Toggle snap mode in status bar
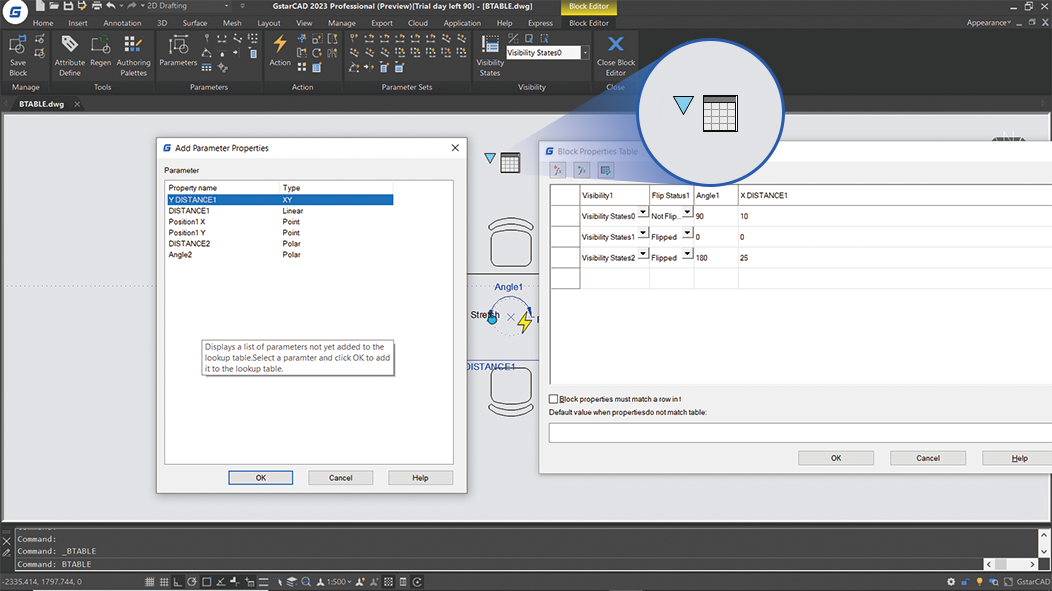 [150, 582]
